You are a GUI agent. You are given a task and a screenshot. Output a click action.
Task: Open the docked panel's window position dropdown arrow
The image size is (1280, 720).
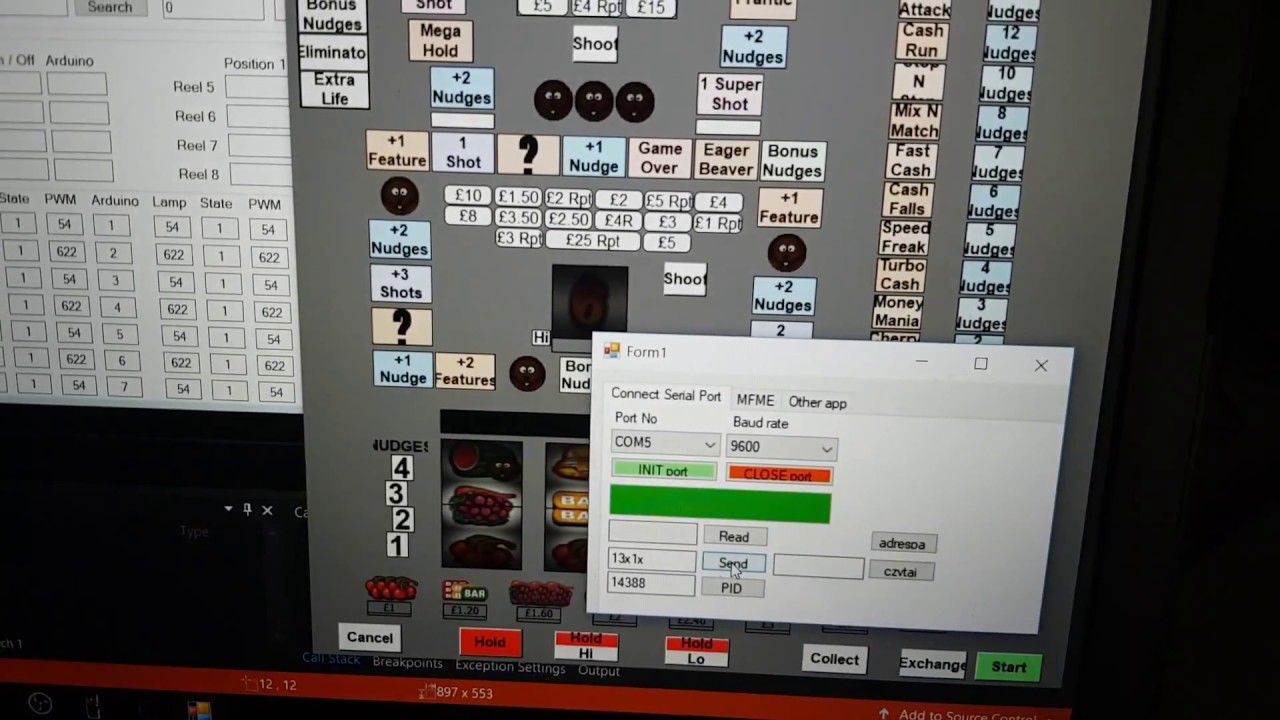coord(229,509)
